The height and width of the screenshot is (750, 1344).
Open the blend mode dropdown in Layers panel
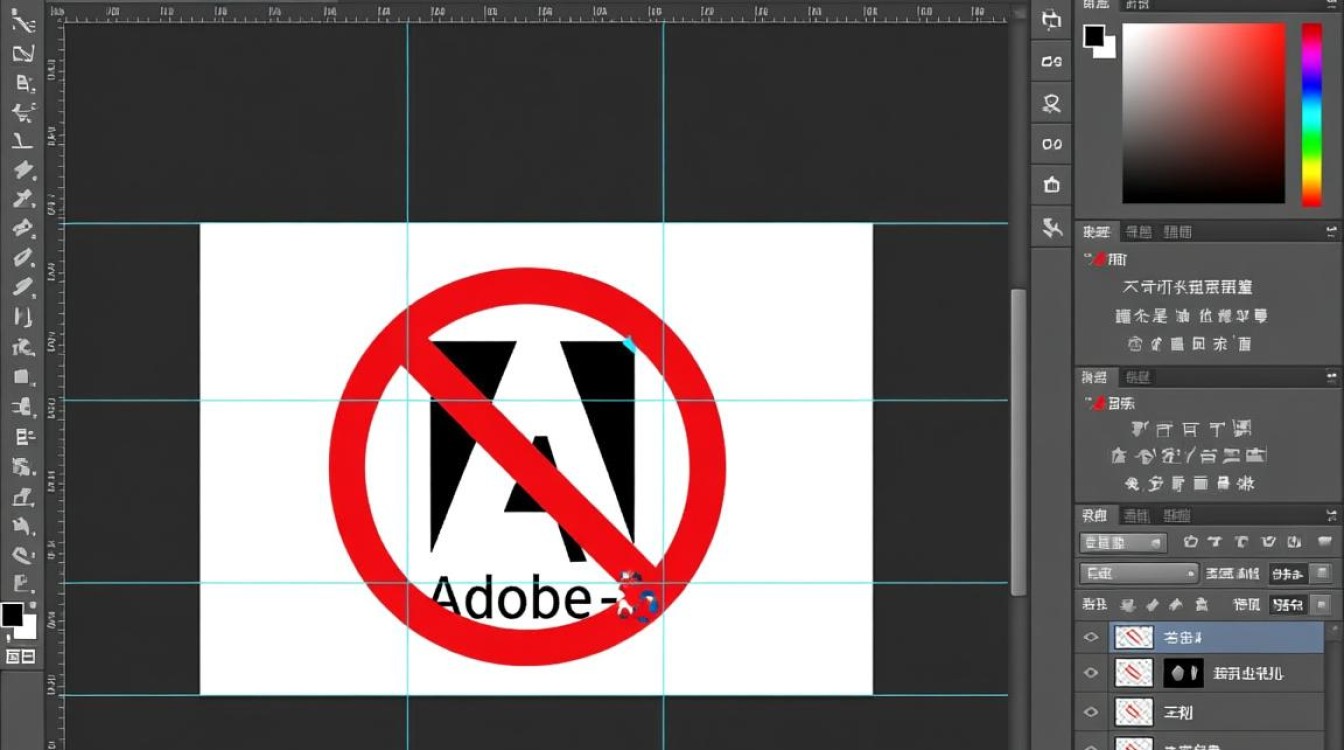1138,574
